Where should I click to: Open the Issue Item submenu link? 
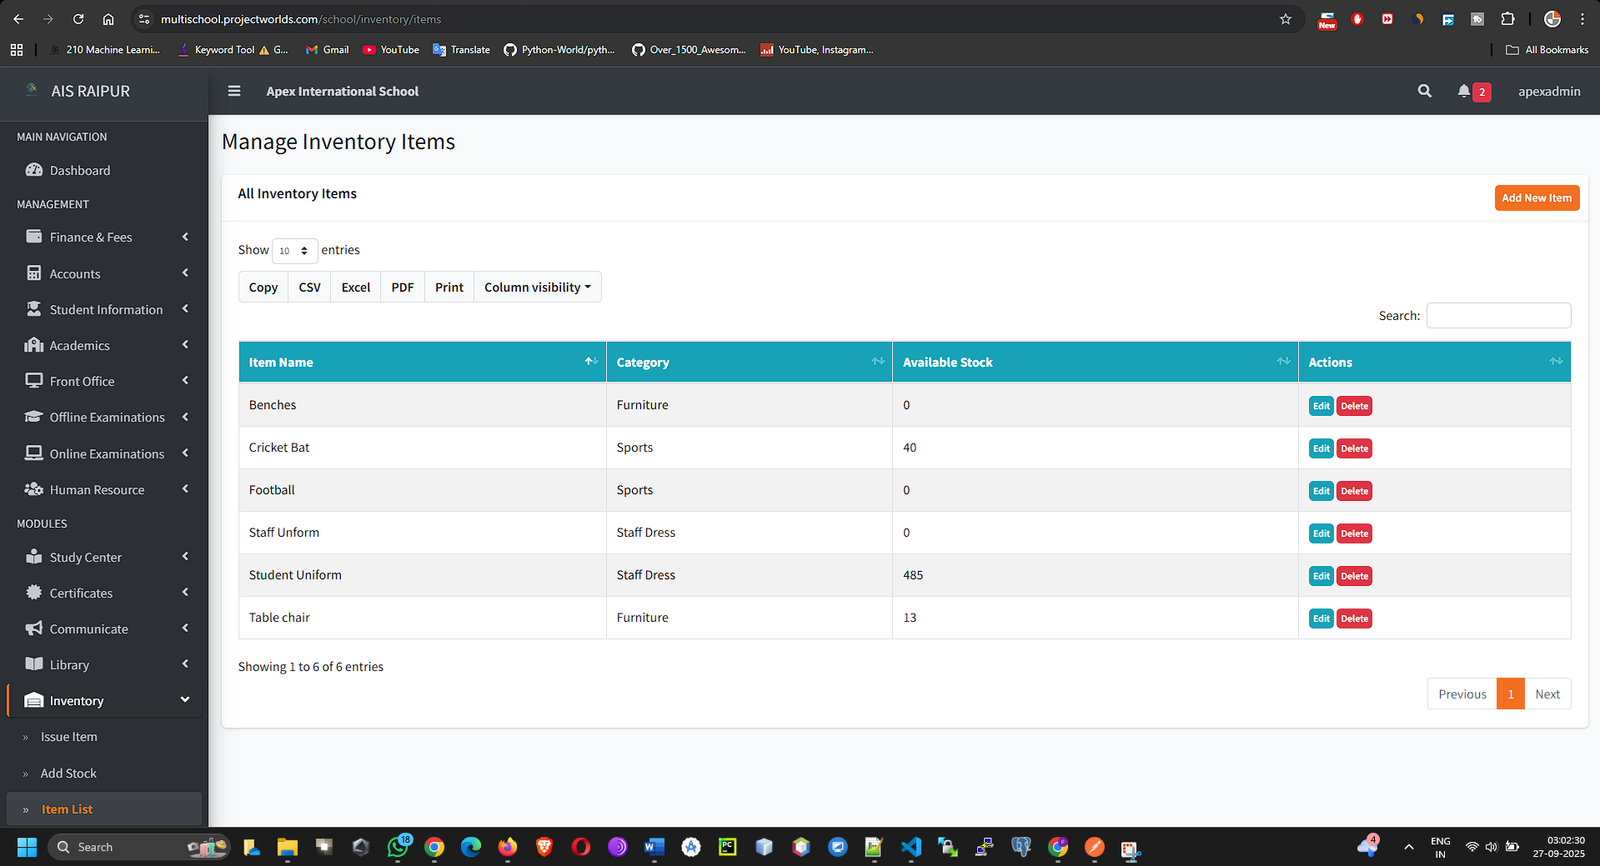[69, 737]
